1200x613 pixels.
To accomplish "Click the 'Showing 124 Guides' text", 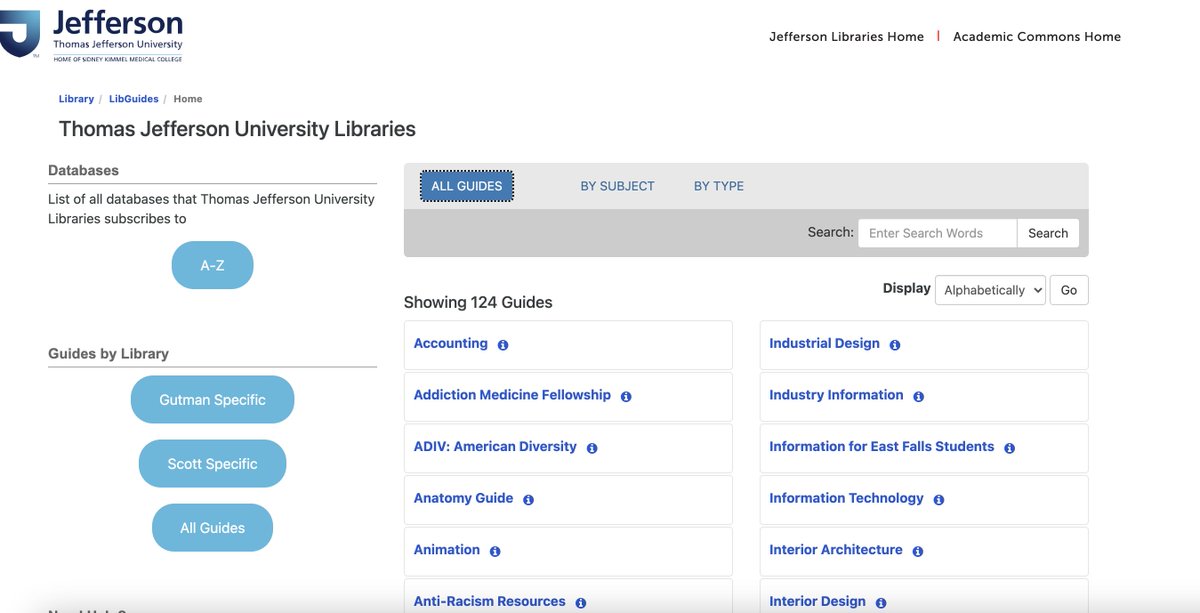I will (x=478, y=302).
